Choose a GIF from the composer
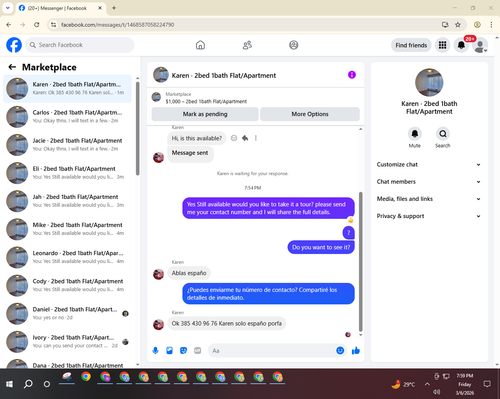This screenshot has height=399, width=500. [x=198, y=350]
